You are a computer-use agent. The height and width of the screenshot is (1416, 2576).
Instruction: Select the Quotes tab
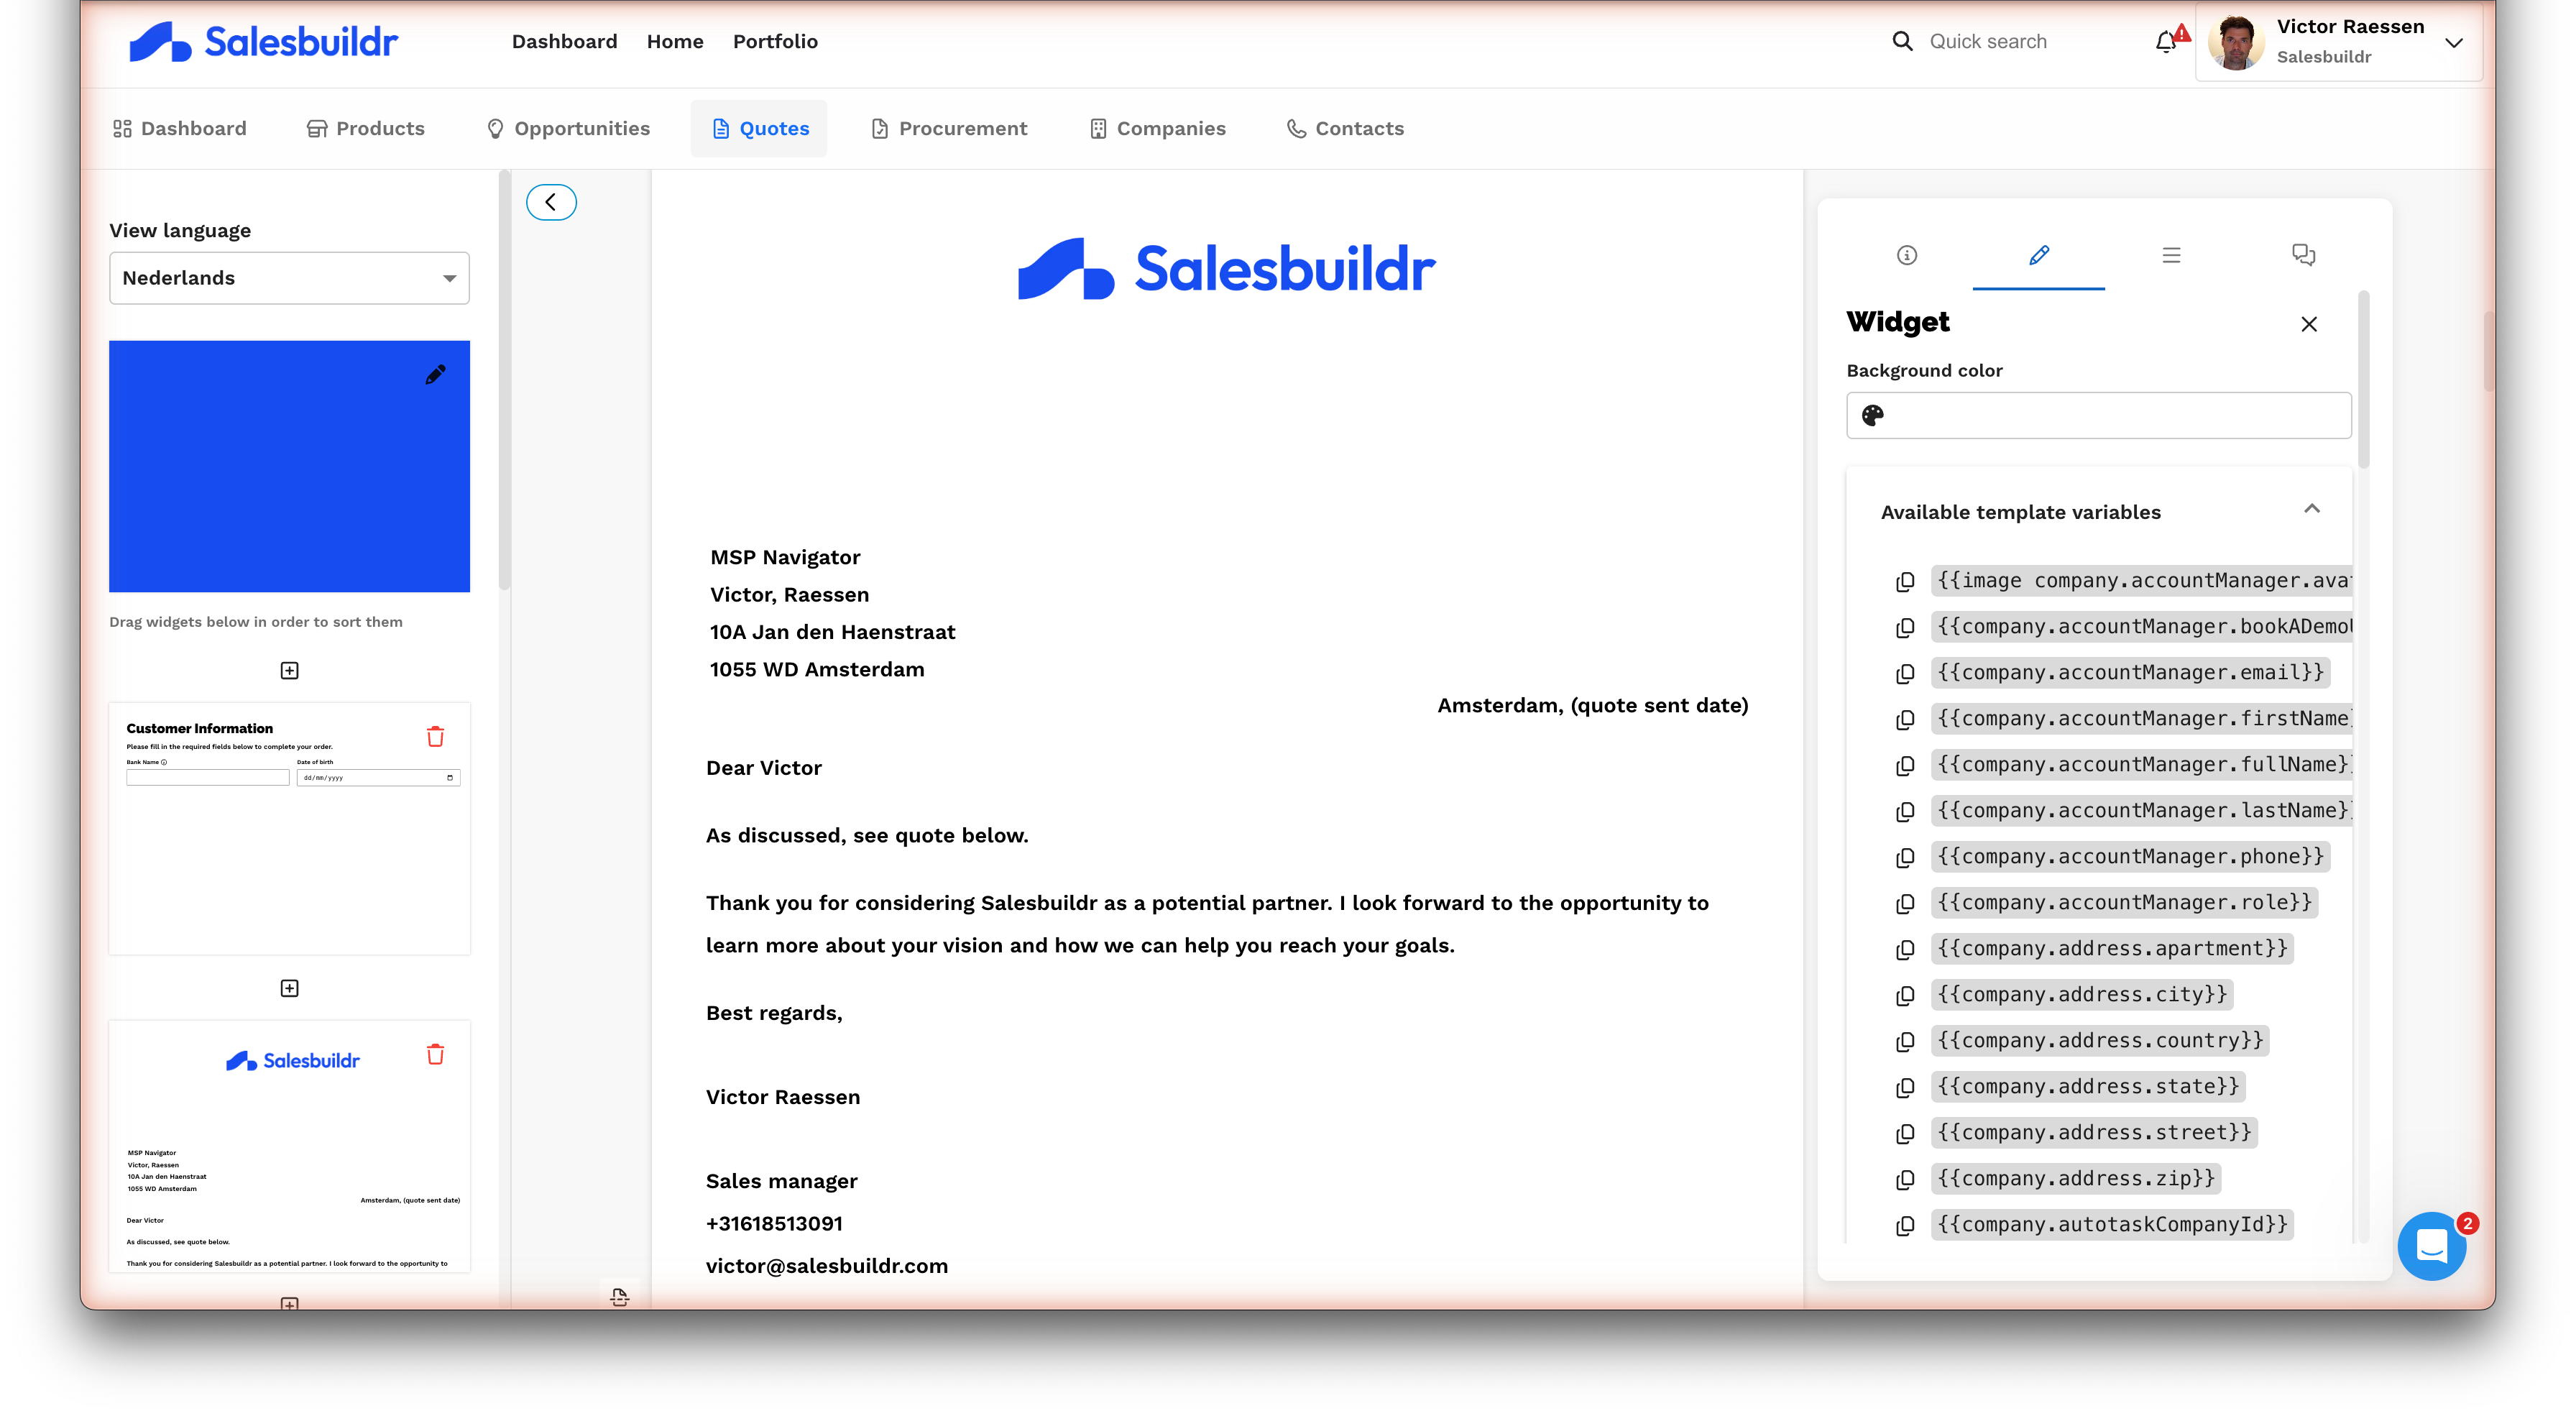759,128
